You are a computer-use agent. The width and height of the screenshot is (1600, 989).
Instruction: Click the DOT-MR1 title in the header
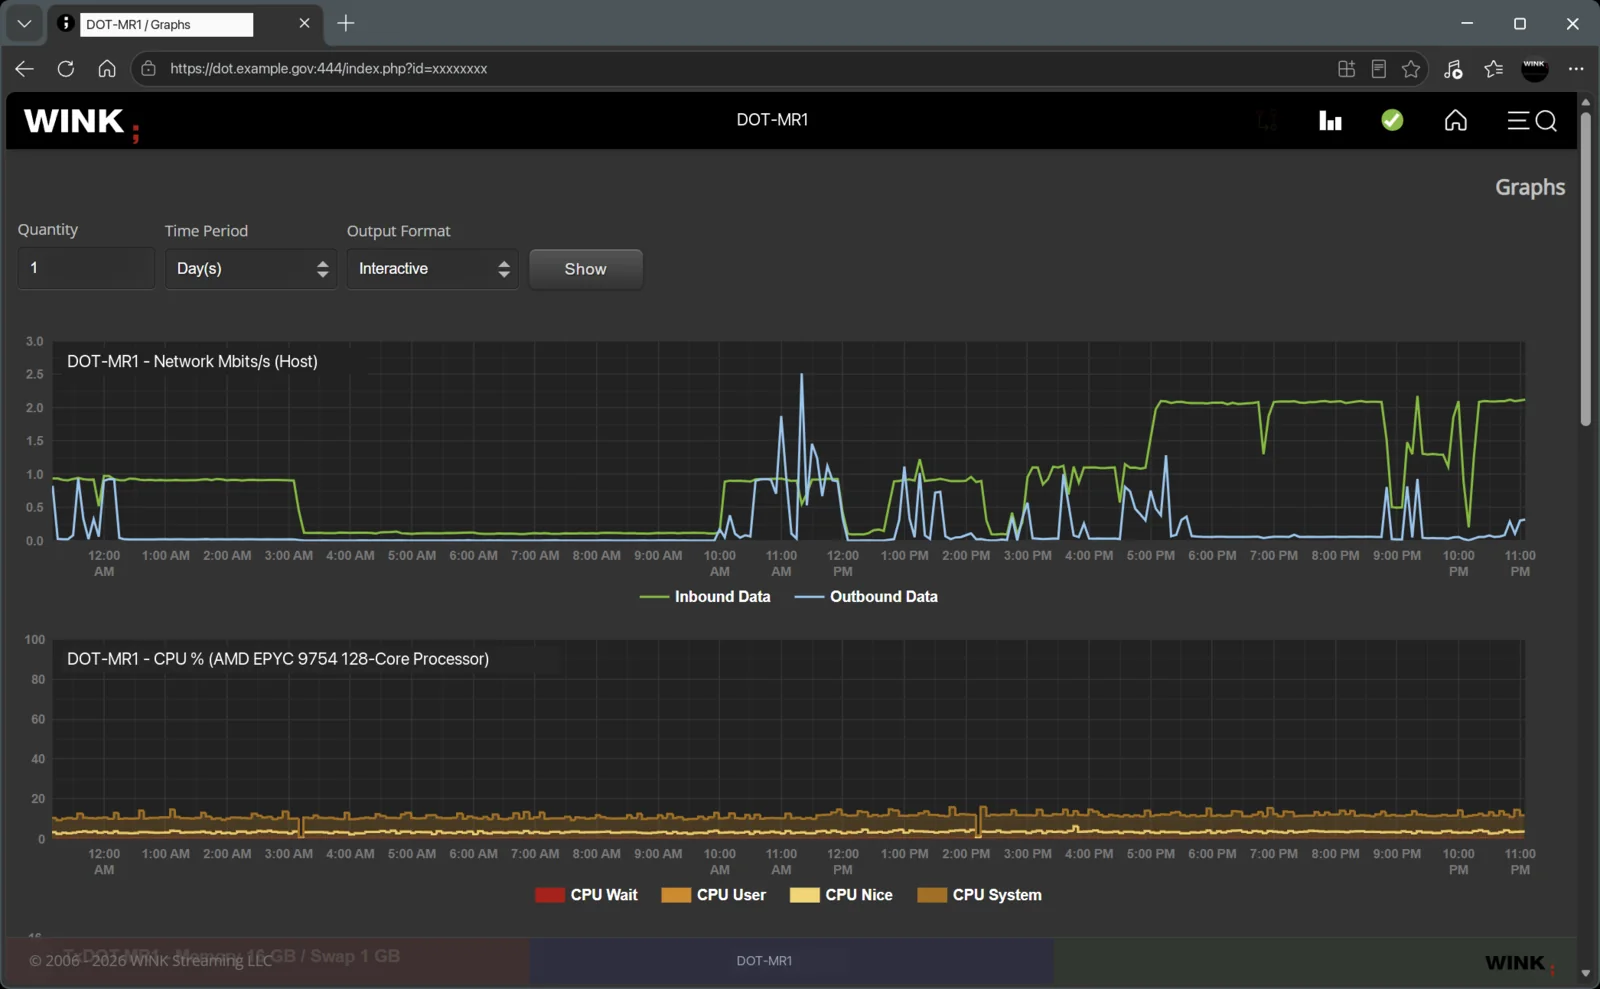[x=772, y=120]
